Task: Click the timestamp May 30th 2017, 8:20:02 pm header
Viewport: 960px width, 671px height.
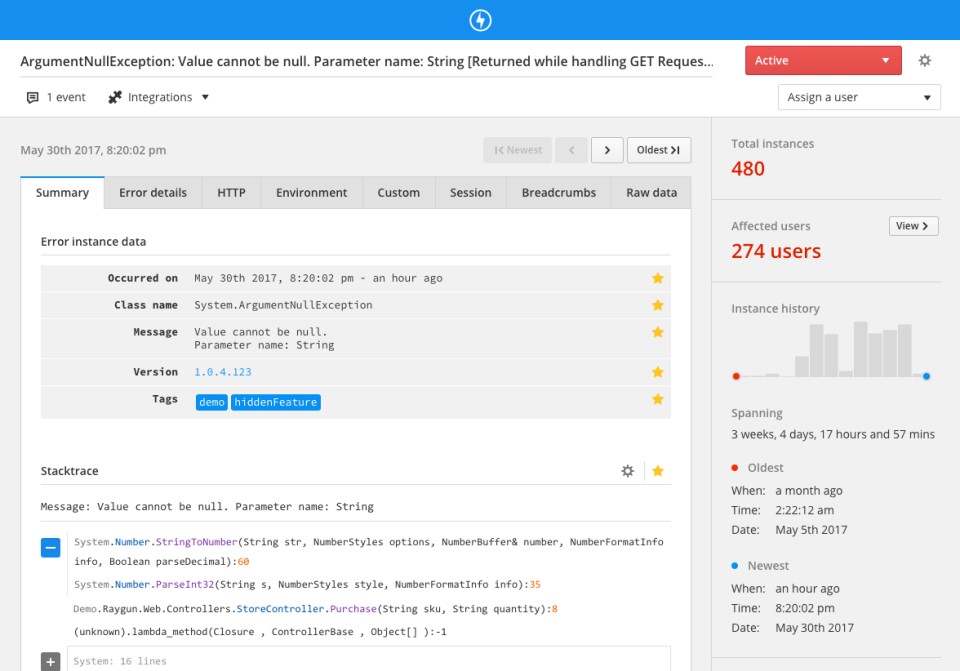Action: pos(93,150)
